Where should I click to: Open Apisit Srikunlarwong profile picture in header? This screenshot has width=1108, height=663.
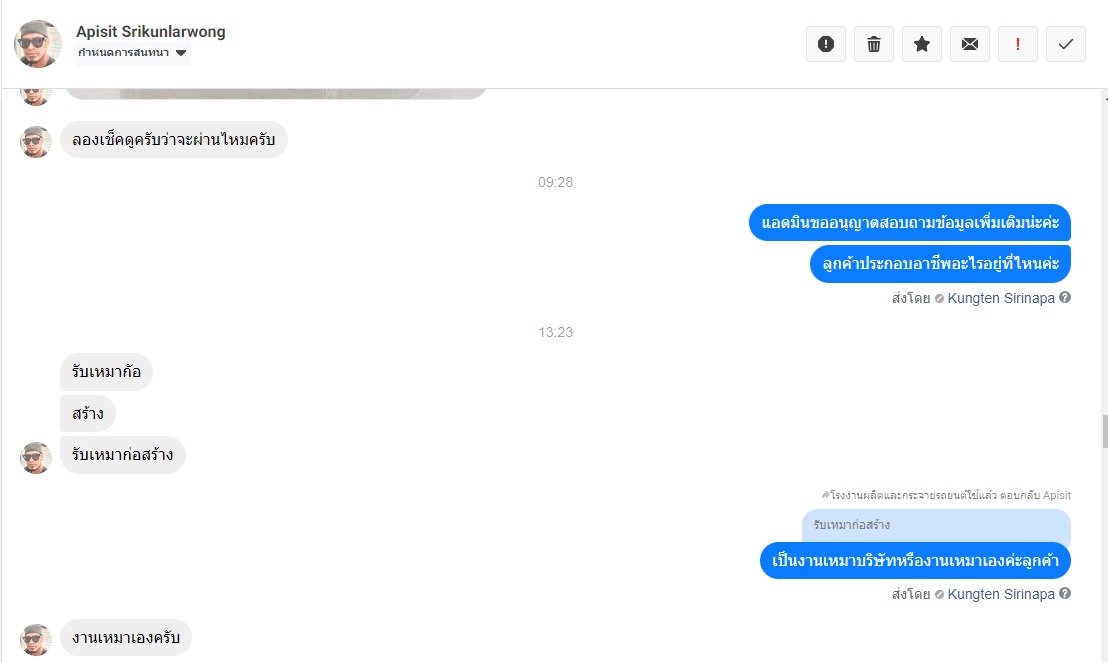click(x=37, y=44)
